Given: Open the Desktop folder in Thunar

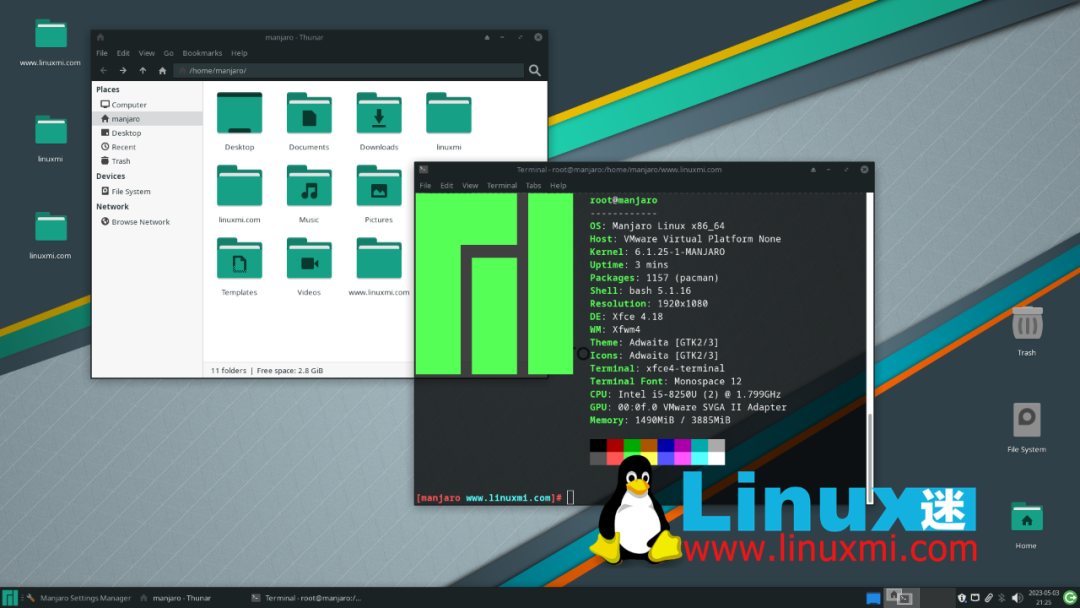Looking at the screenshot, I should point(239,114).
